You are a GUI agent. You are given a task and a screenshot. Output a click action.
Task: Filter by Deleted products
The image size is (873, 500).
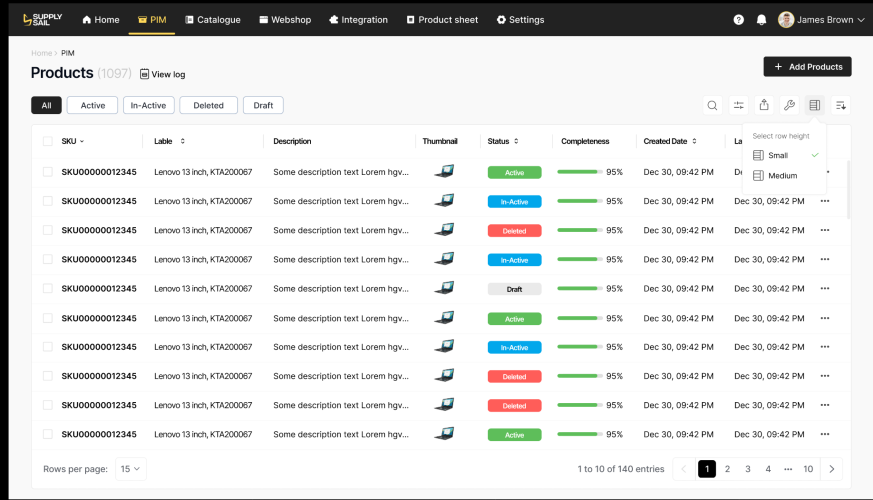pos(208,105)
